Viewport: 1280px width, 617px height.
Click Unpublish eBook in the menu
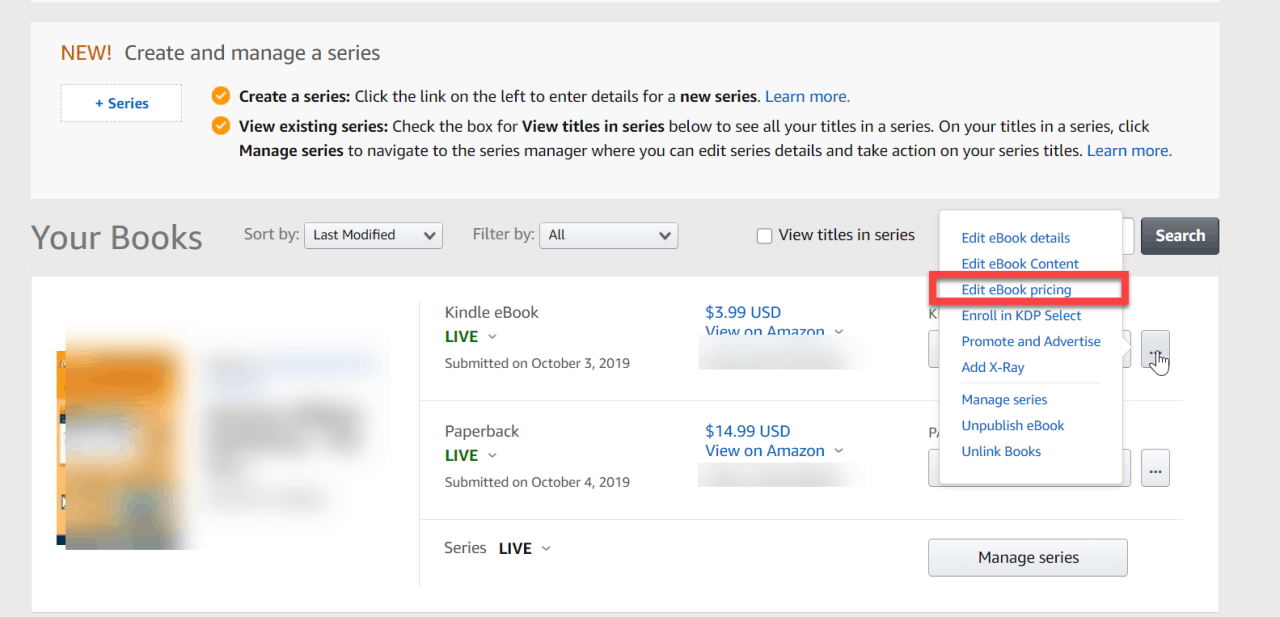tap(1013, 425)
